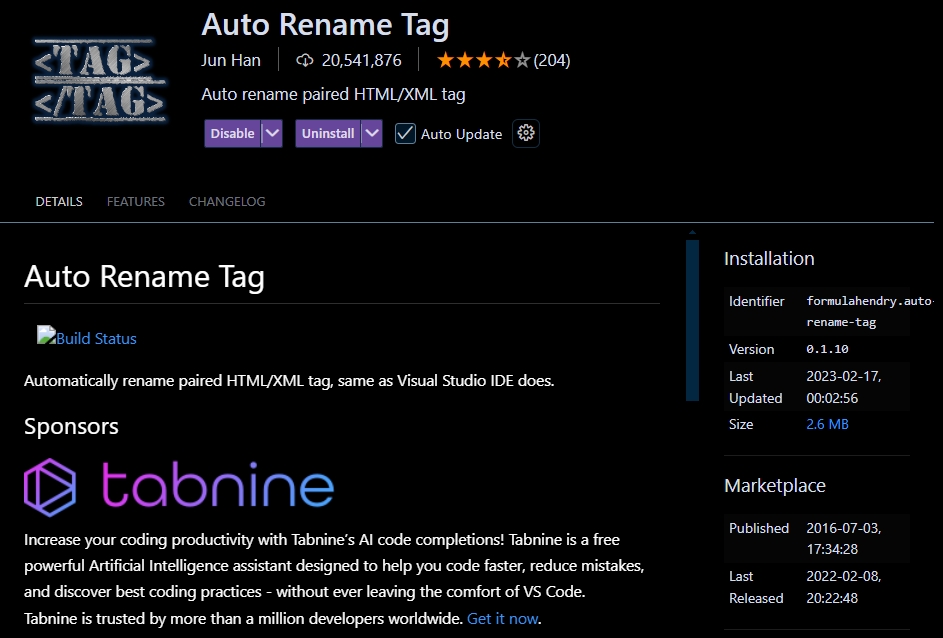
Task: Expand the Disable button dropdown arrow
Action: (x=272, y=133)
